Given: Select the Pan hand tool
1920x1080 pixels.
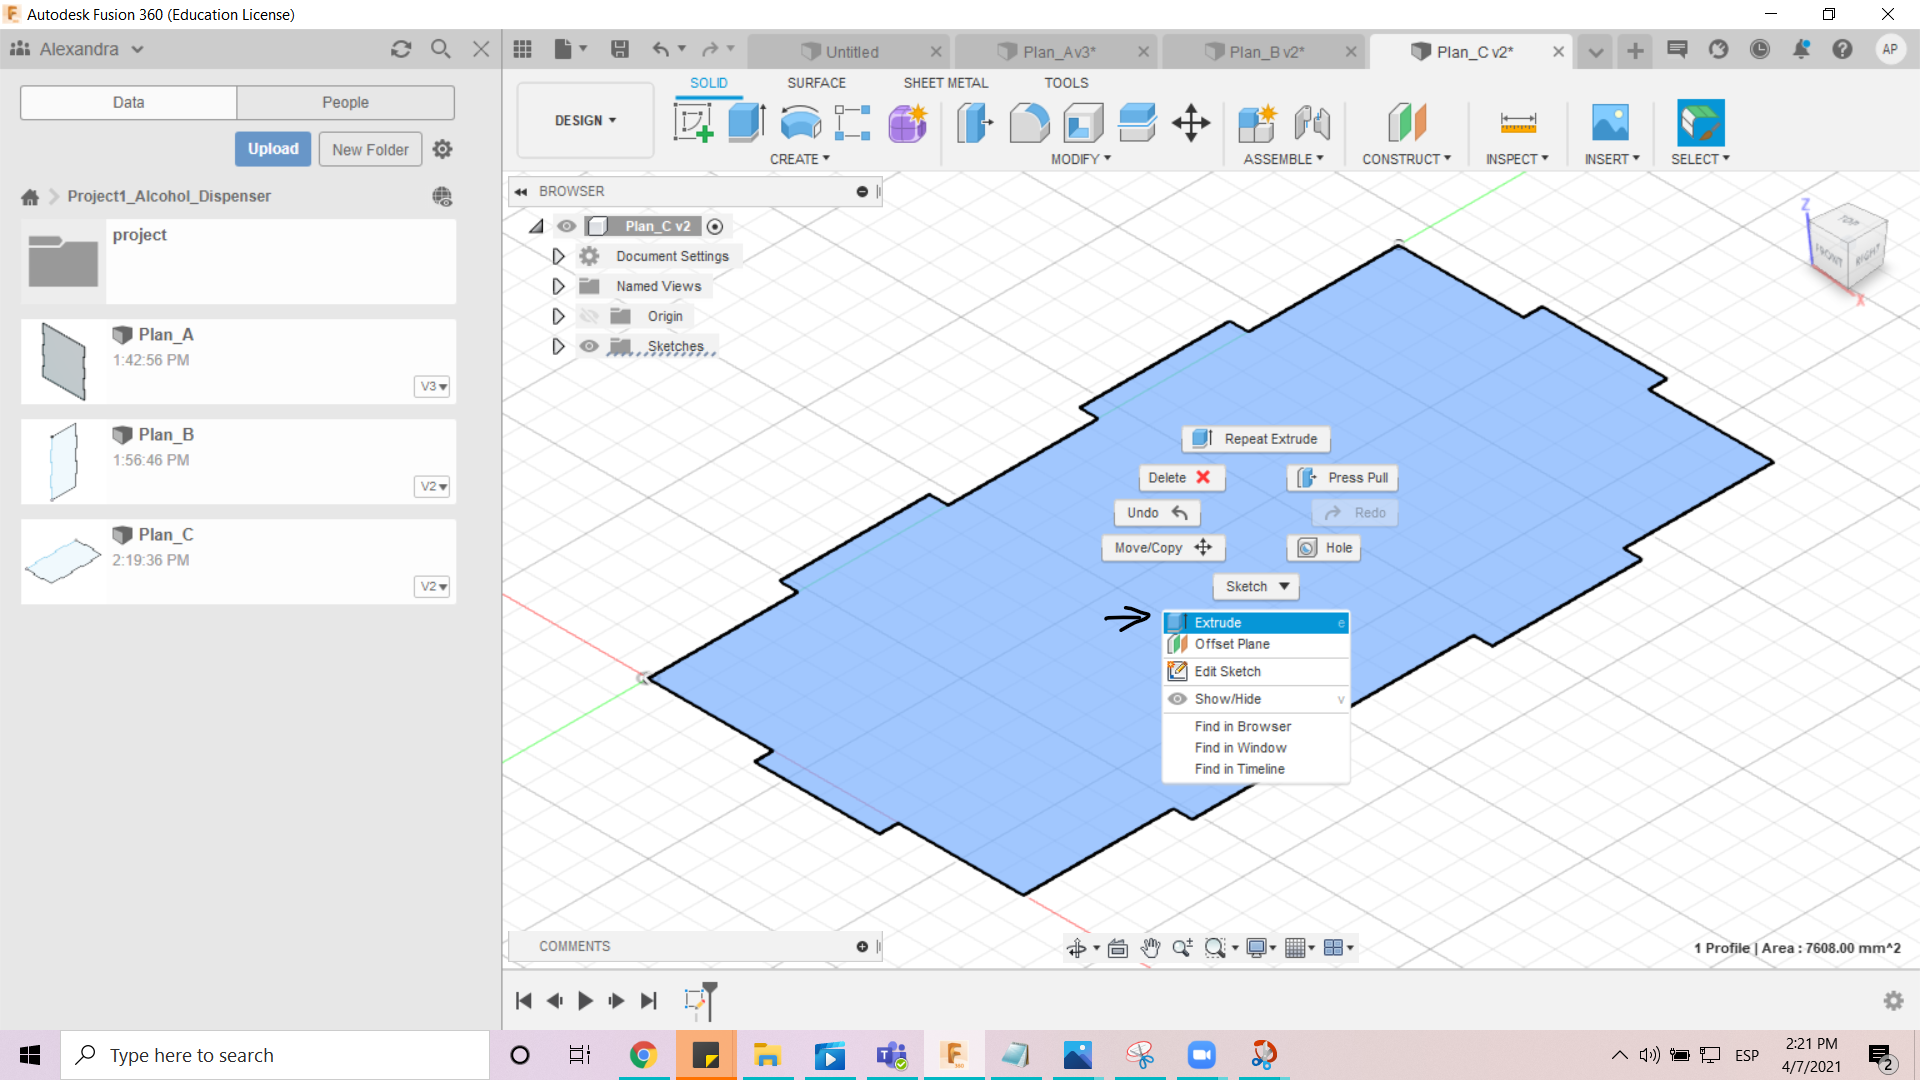Looking at the screenshot, I should coord(1150,948).
